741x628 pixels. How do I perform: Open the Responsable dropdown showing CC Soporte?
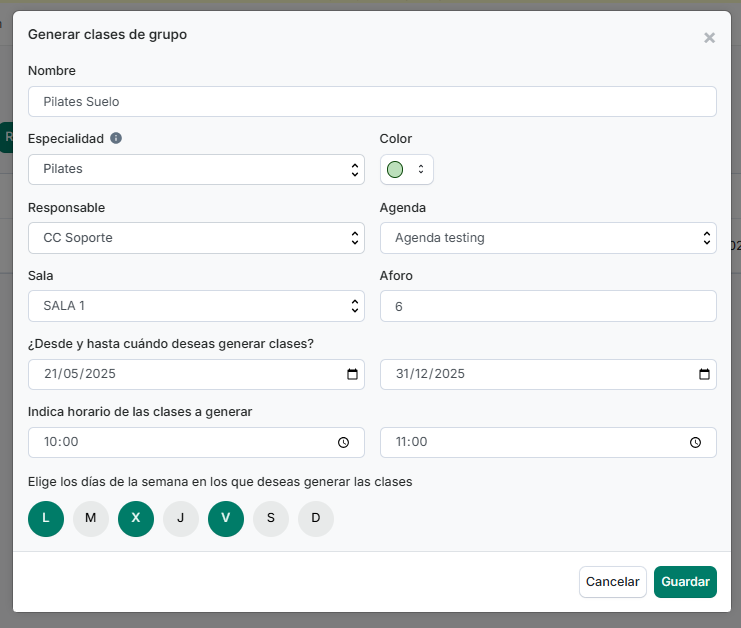tap(196, 238)
